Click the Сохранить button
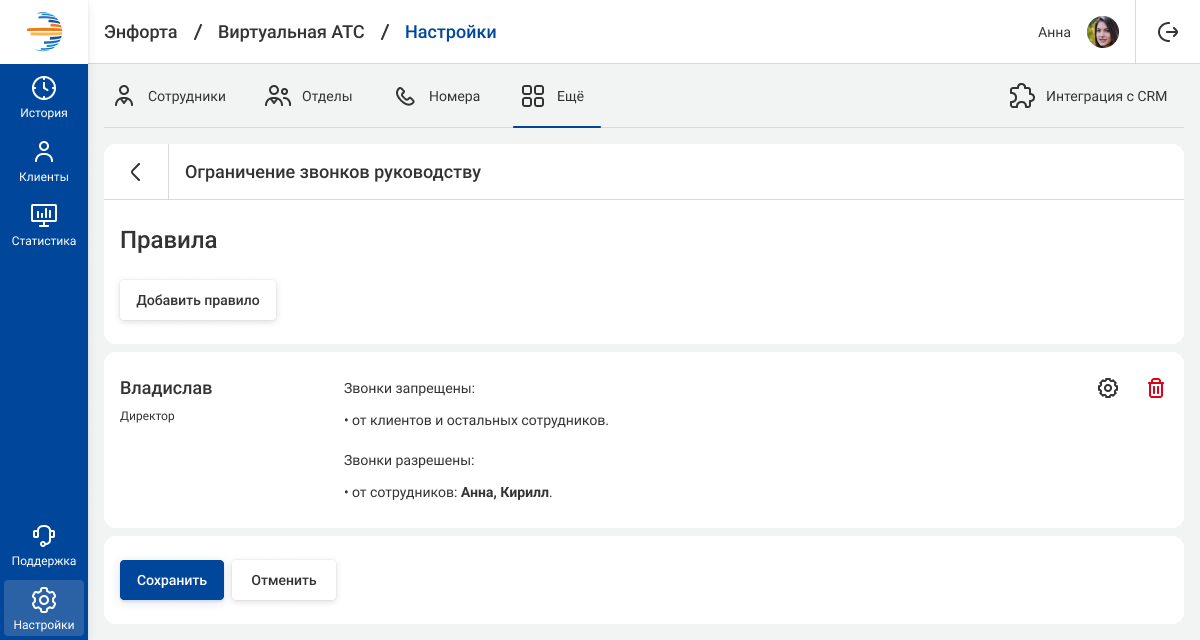 pyautogui.click(x=172, y=580)
